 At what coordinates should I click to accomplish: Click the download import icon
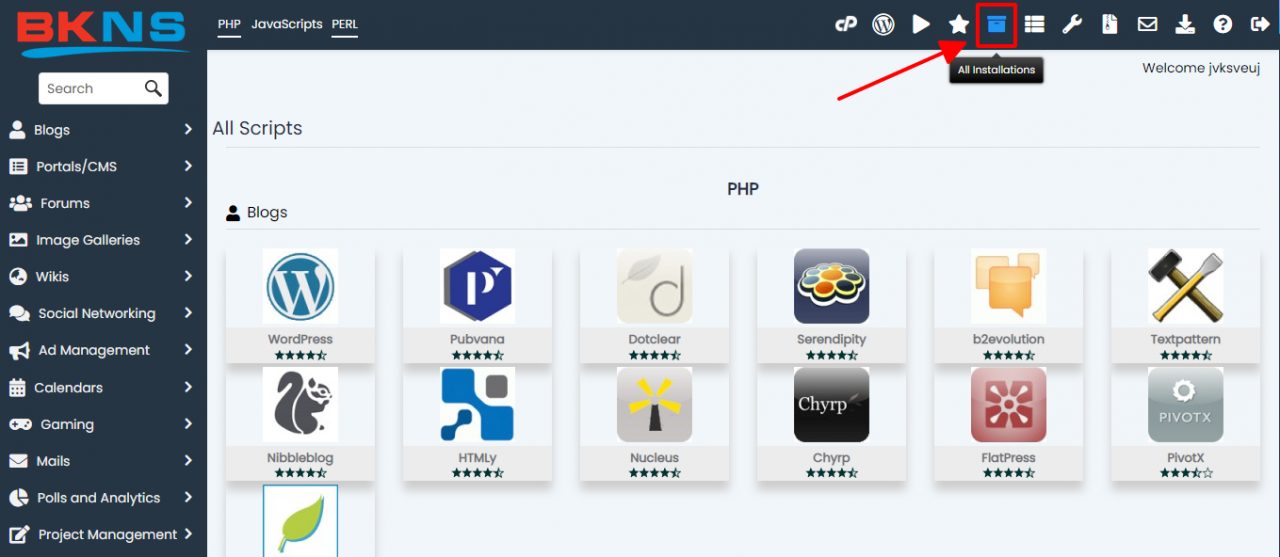(x=1185, y=24)
